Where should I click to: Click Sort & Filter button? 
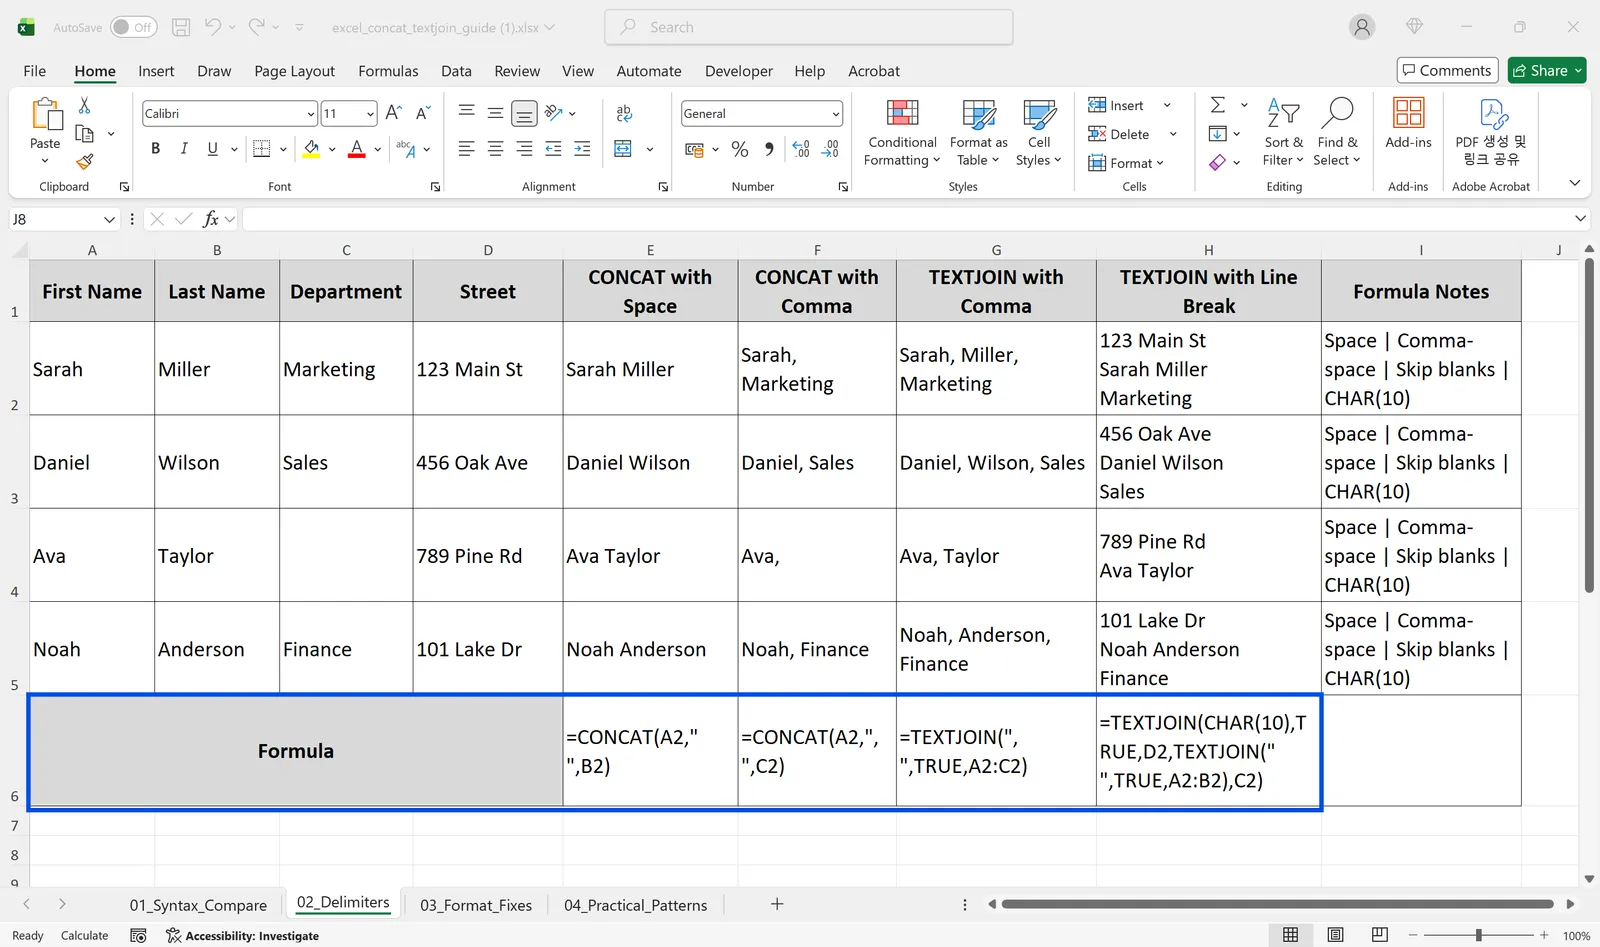click(1283, 132)
